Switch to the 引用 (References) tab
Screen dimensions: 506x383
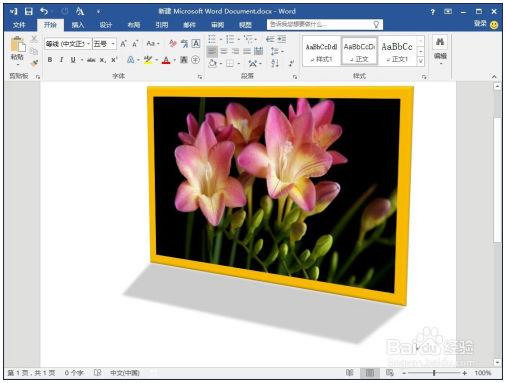click(x=162, y=25)
